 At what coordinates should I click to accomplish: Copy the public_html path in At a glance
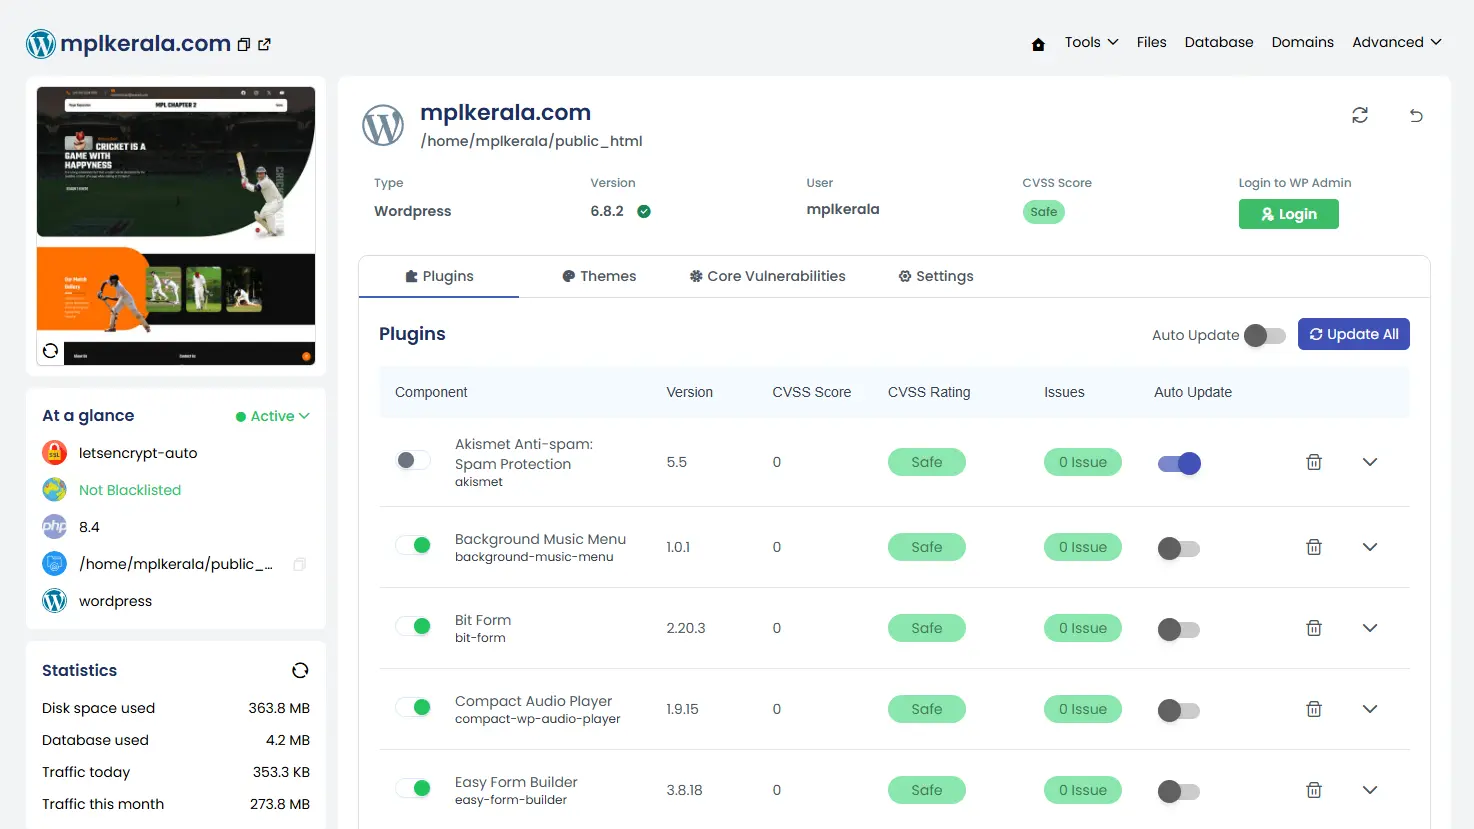(299, 564)
